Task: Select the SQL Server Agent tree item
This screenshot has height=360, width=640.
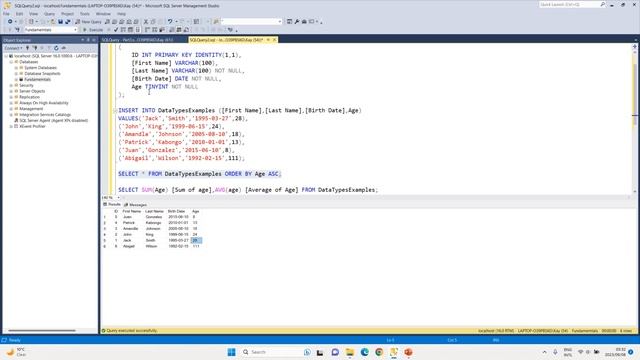Action: 53,121
